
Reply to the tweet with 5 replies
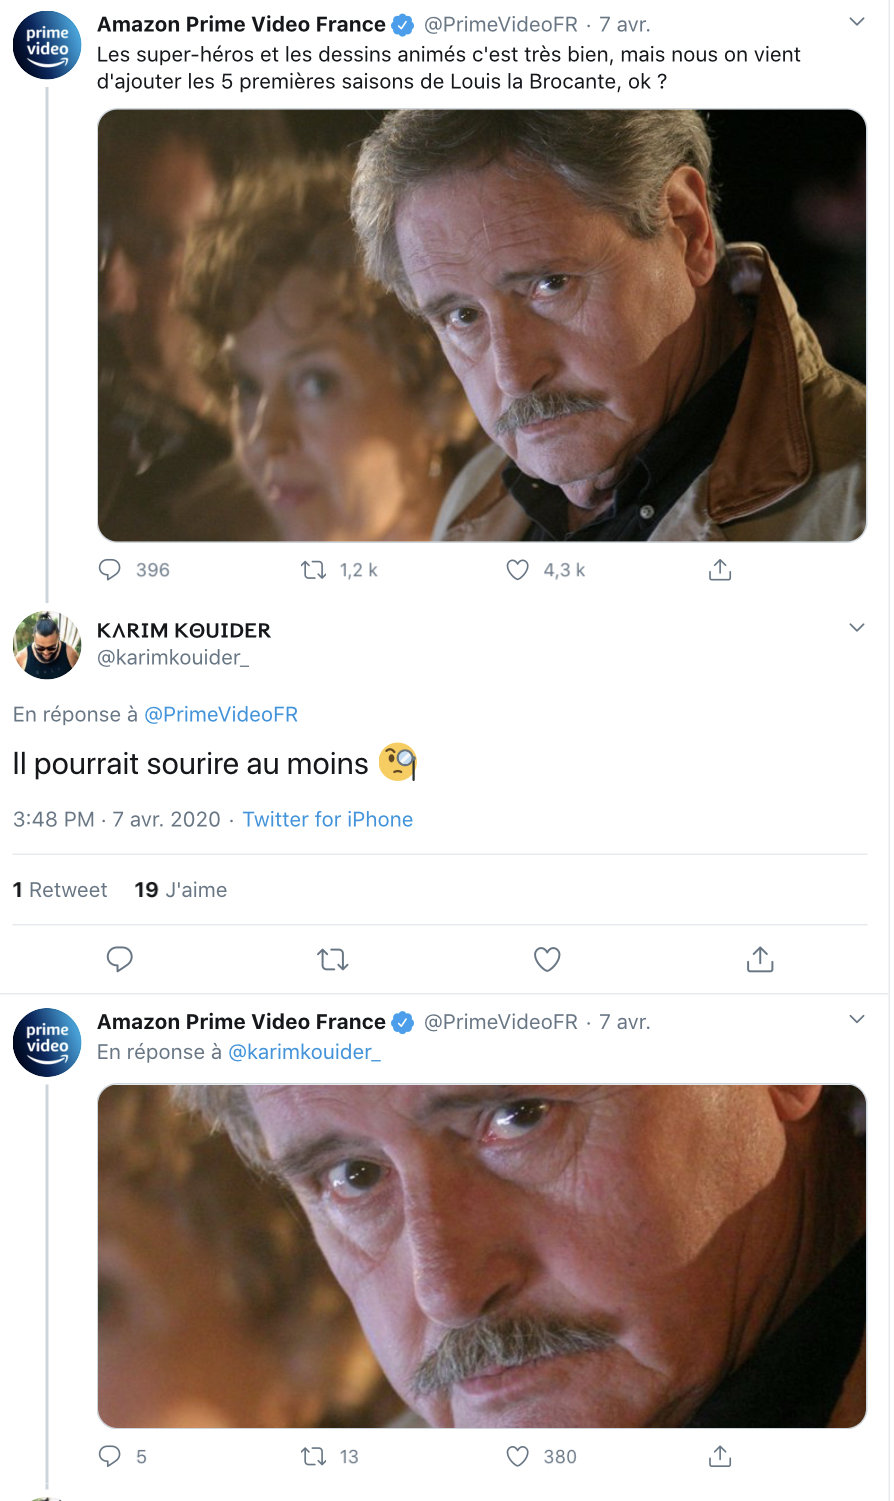click(110, 1456)
